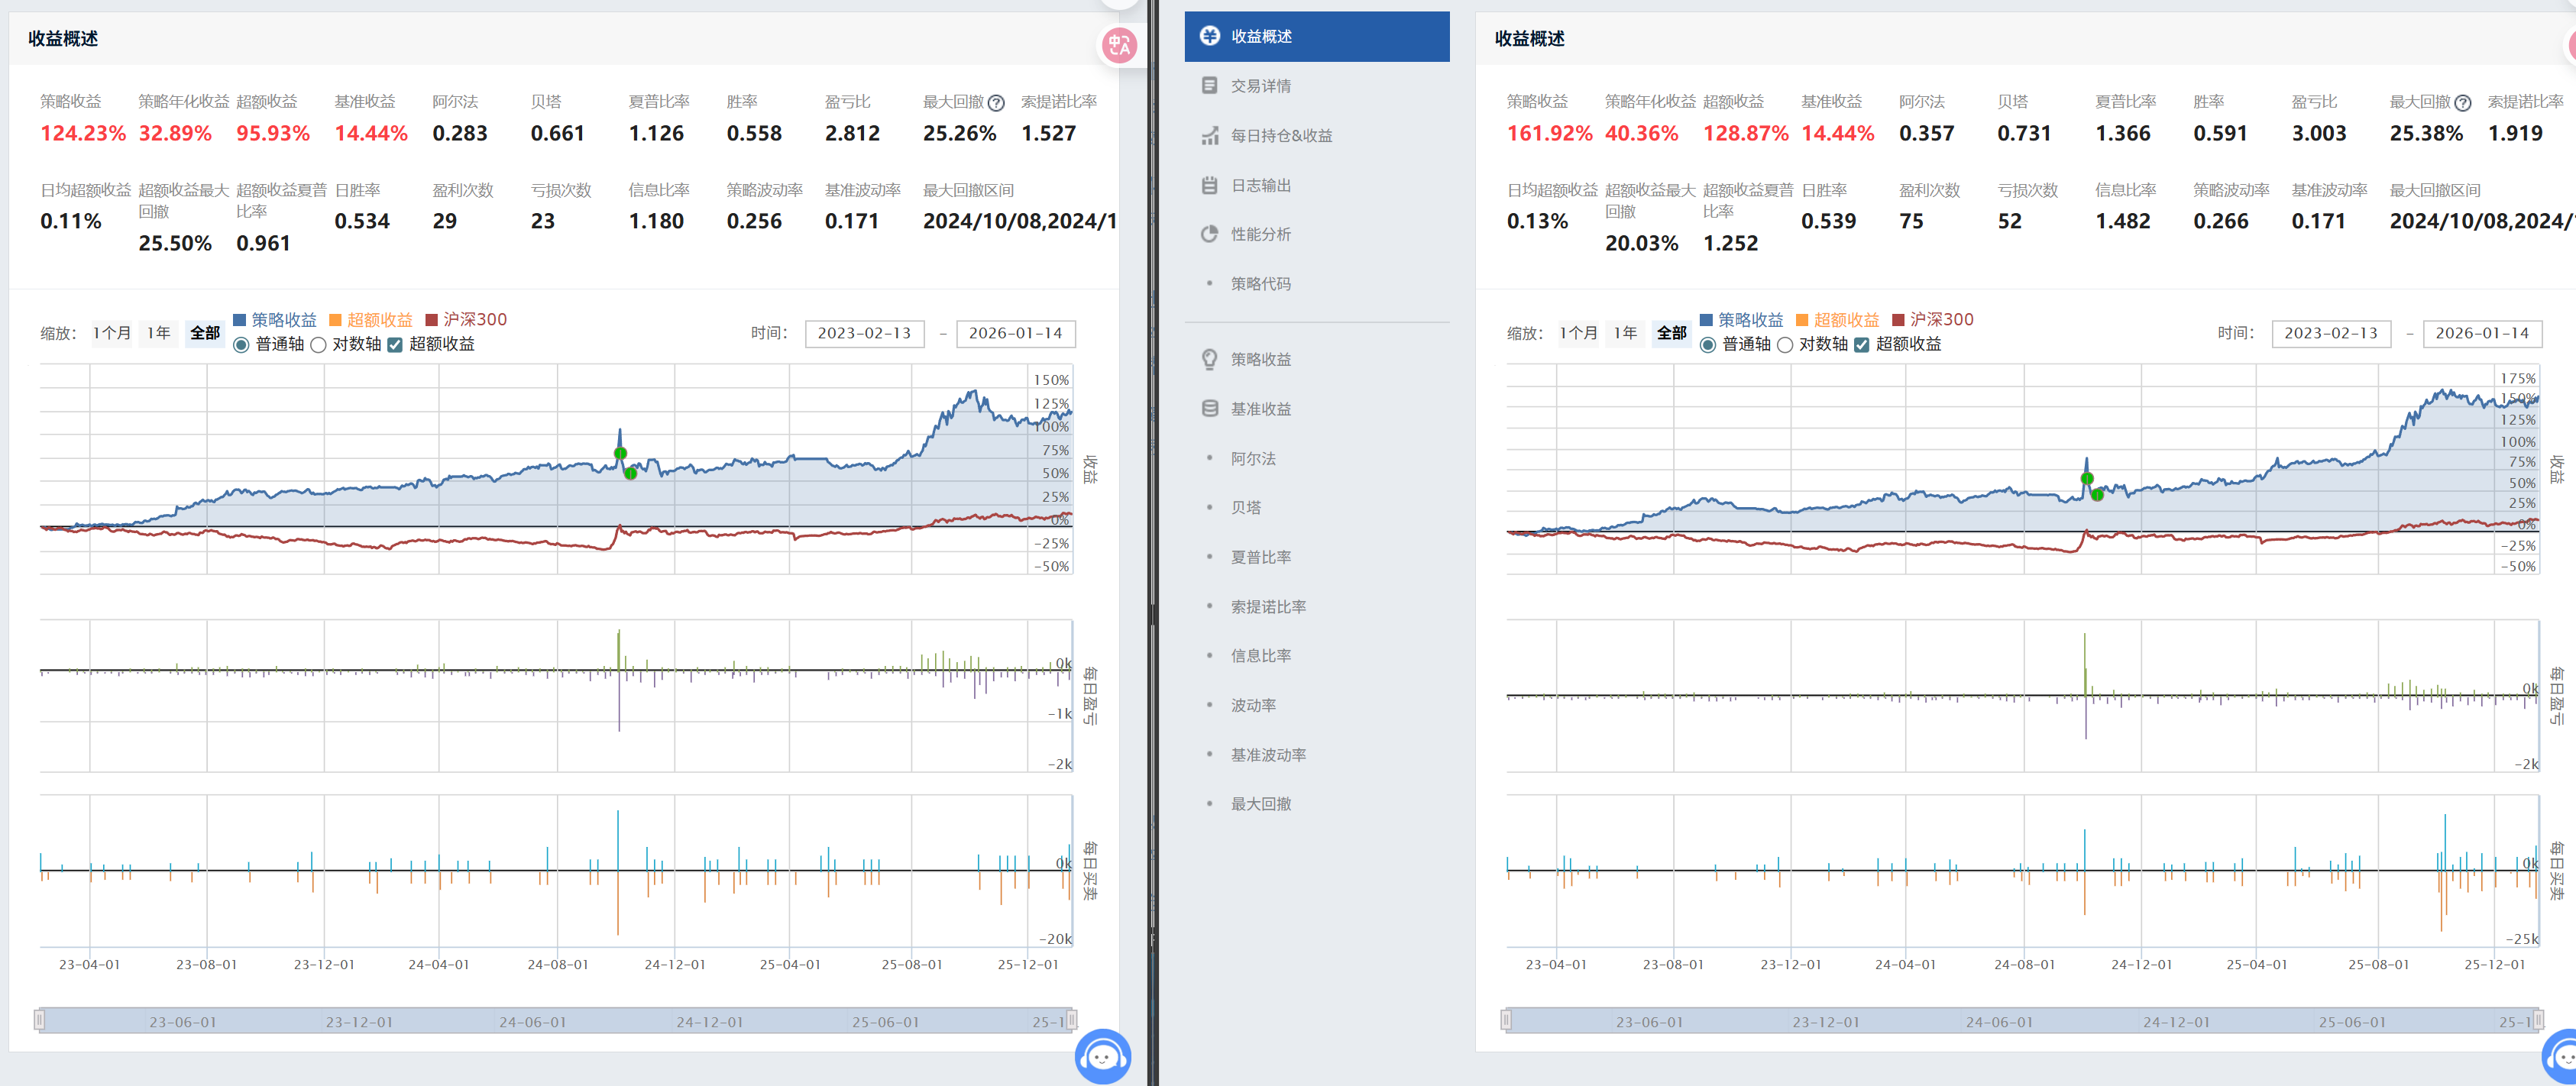Select 普通轴 radio in the right chart
This screenshot has width=2576, height=1086.
coord(1707,345)
